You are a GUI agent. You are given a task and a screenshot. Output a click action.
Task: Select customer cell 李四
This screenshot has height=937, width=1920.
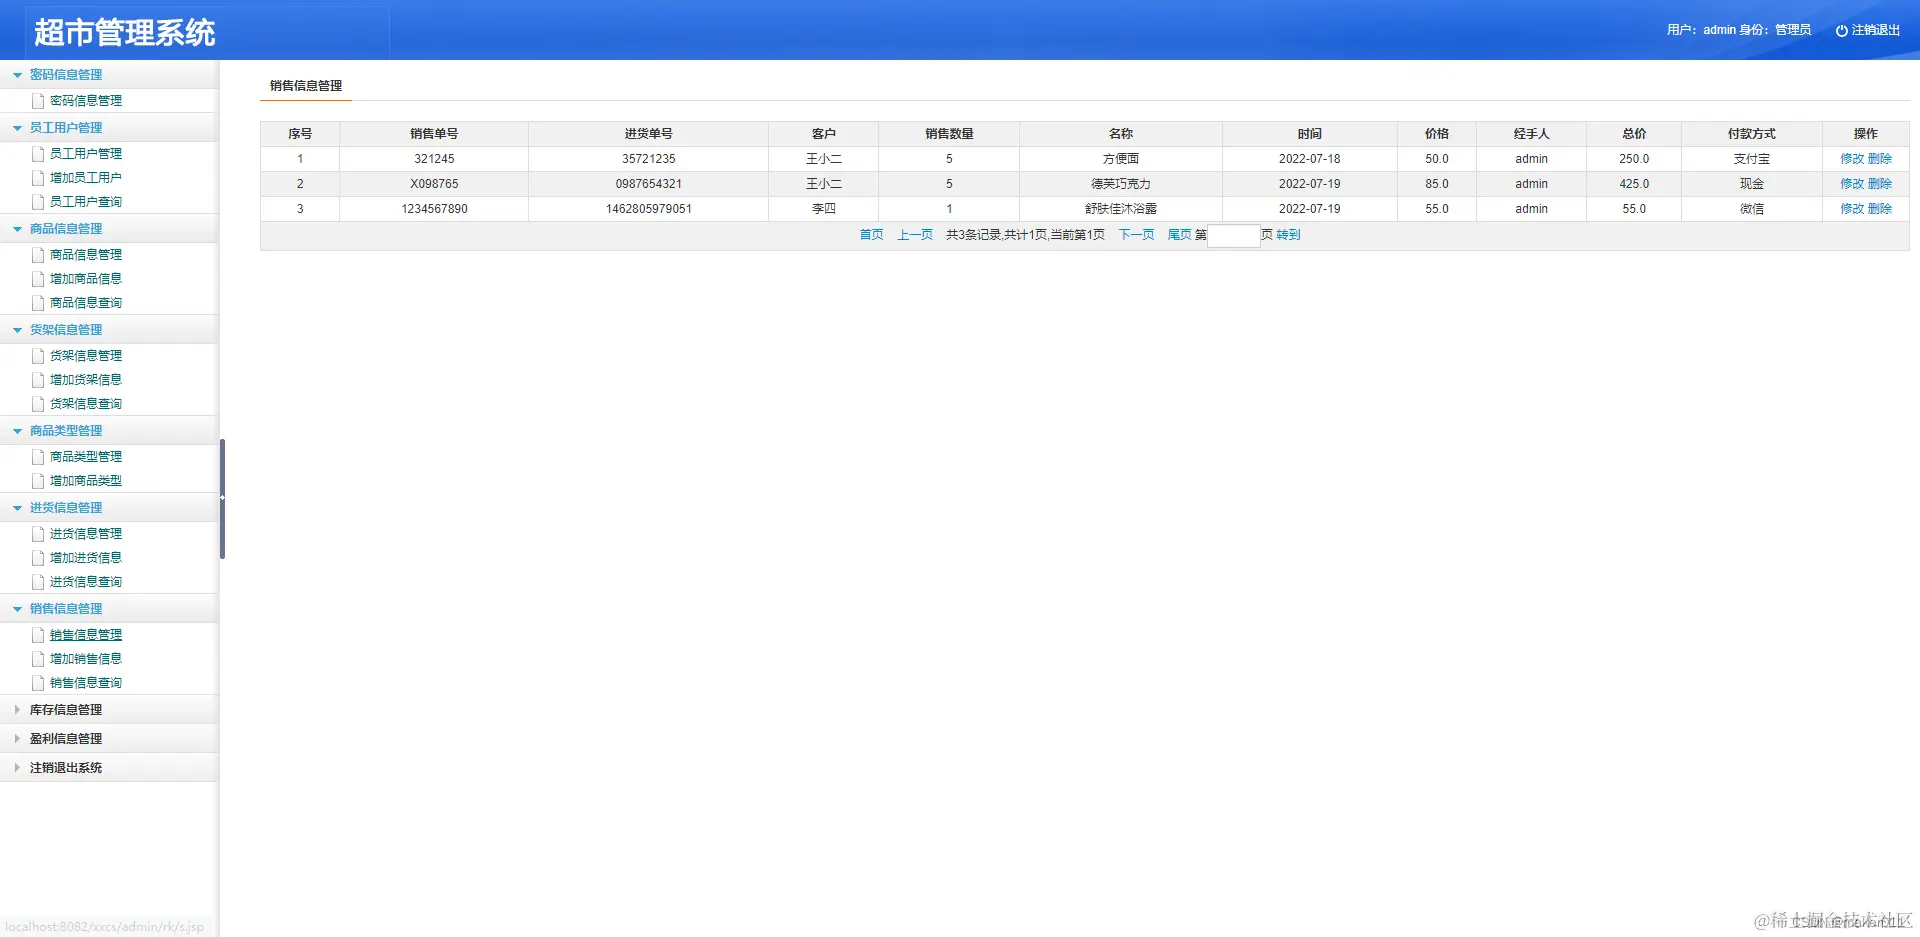[824, 209]
